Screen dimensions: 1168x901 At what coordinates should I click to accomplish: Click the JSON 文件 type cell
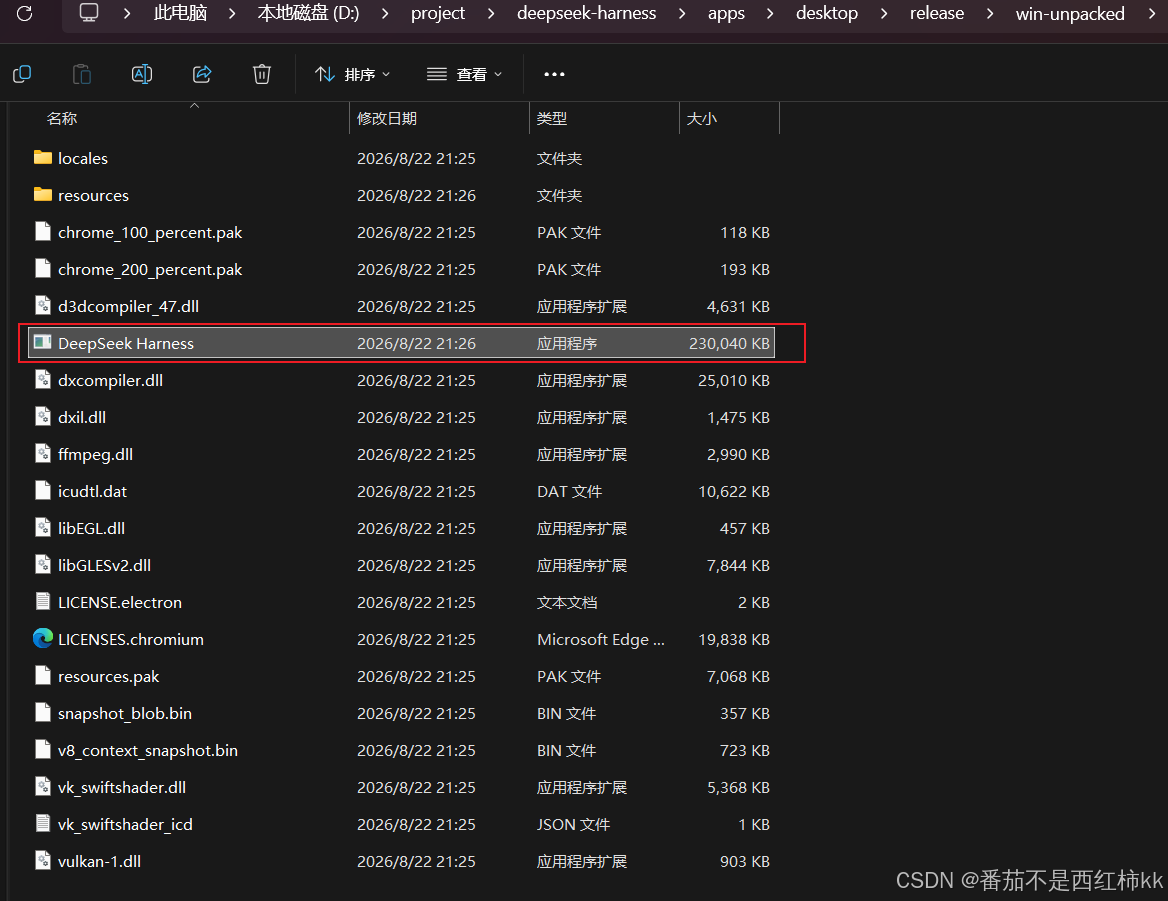pos(574,824)
